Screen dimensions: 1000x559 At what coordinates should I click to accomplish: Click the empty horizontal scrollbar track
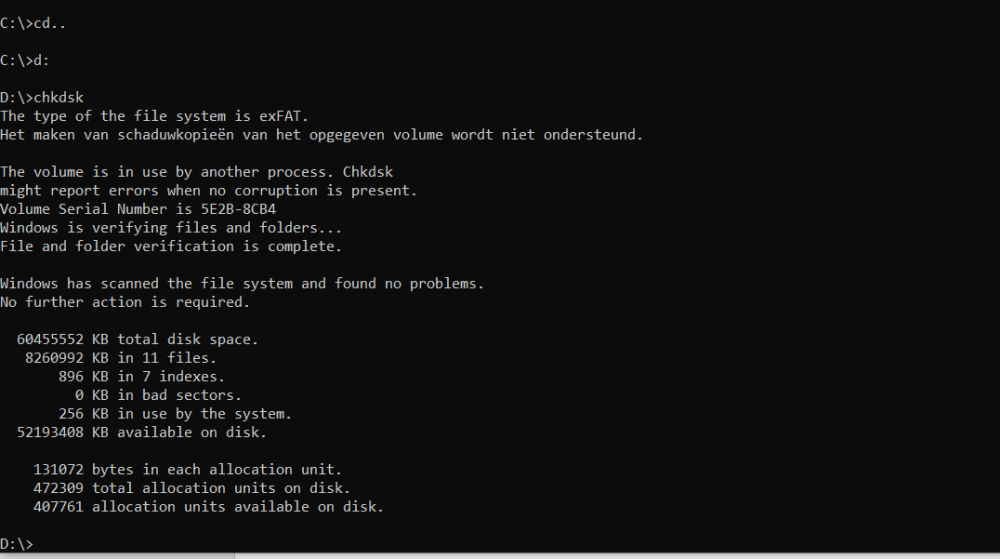coord(600,555)
